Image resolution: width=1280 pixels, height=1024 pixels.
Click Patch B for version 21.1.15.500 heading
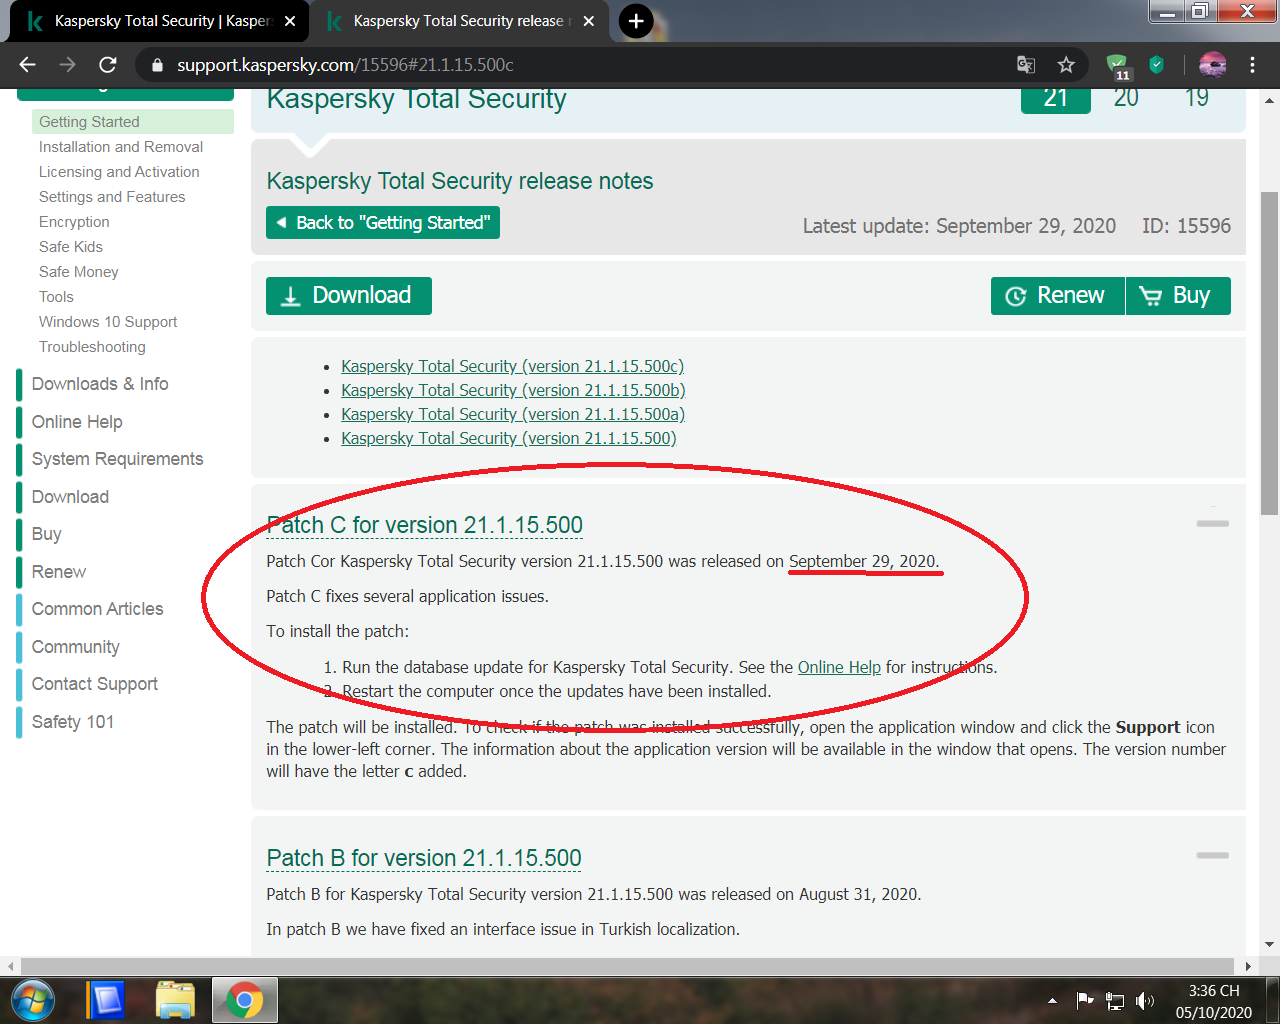pyautogui.click(x=424, y=858)
